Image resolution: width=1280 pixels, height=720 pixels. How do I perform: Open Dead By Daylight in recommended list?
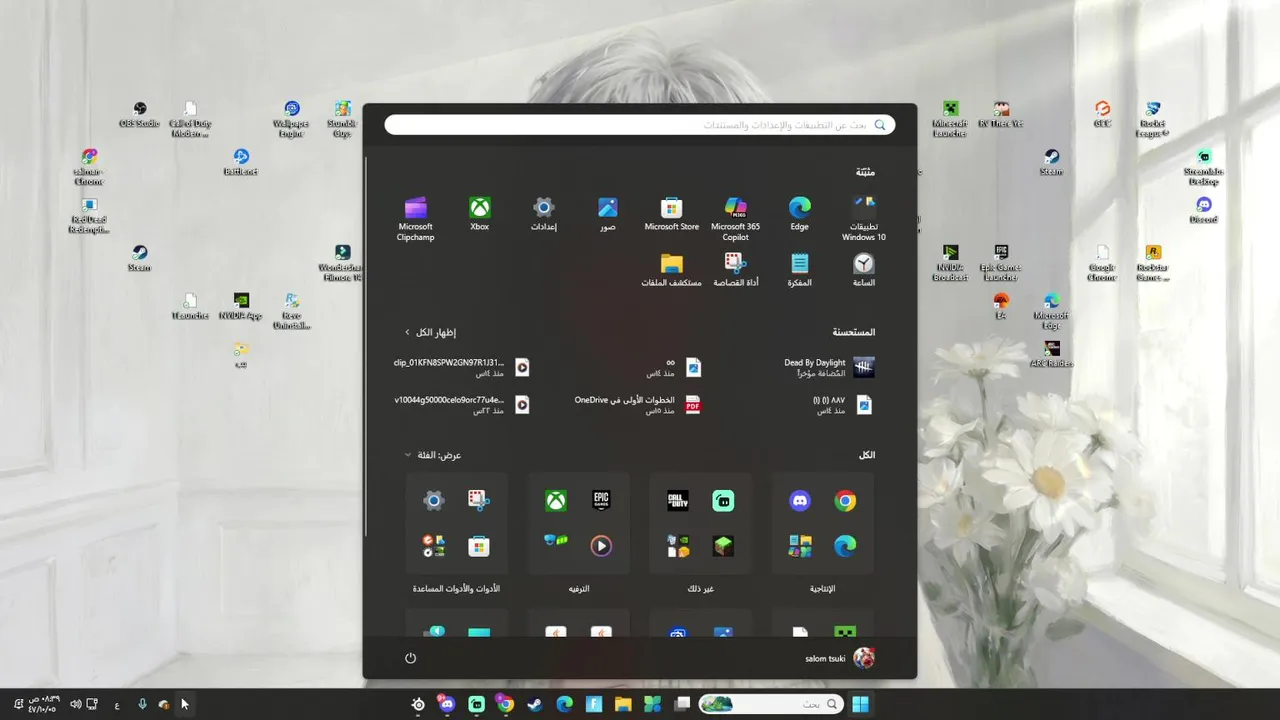(828, 367)
